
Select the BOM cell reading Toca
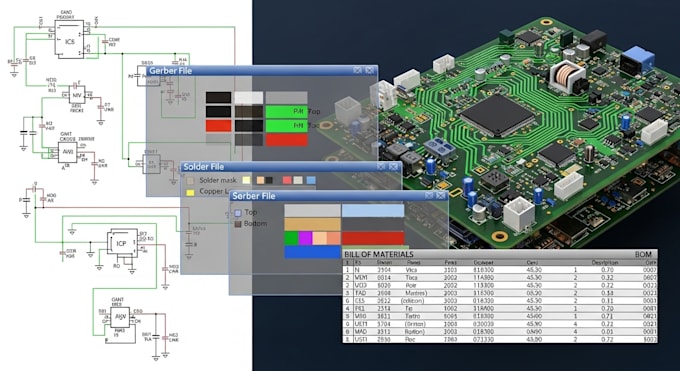coord(411,278)
